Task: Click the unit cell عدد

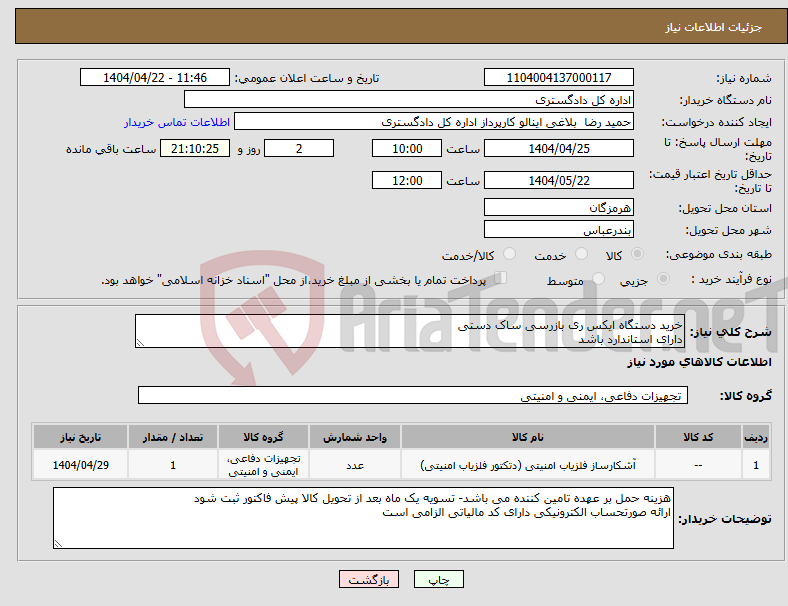Action: click(x=355, y=465)
